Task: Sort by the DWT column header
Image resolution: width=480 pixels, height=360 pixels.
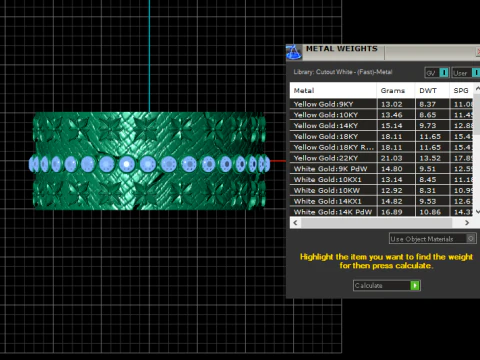Action: (432, 90)
